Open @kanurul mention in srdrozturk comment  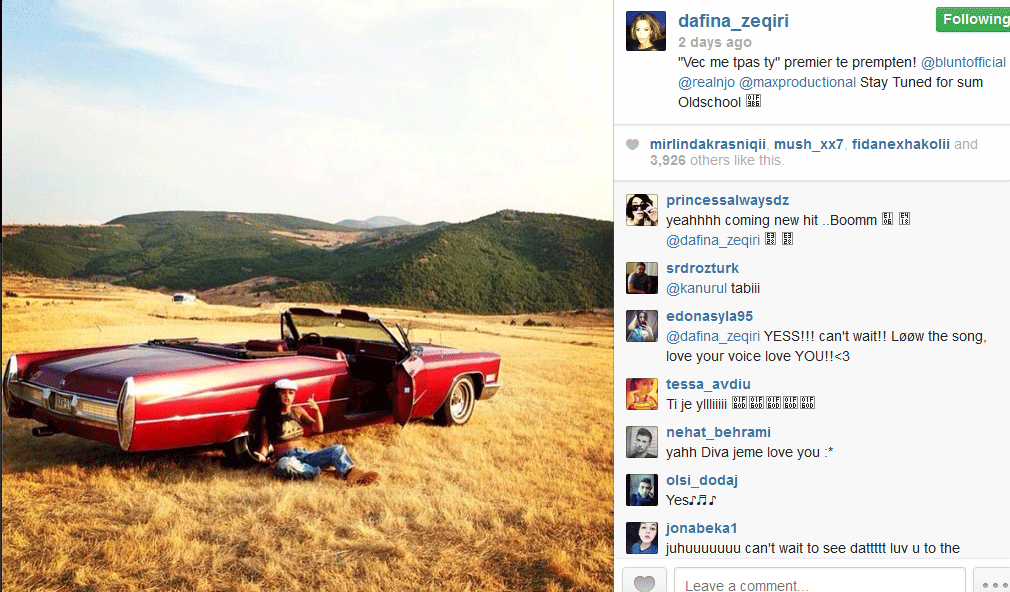tap(696, 289)
